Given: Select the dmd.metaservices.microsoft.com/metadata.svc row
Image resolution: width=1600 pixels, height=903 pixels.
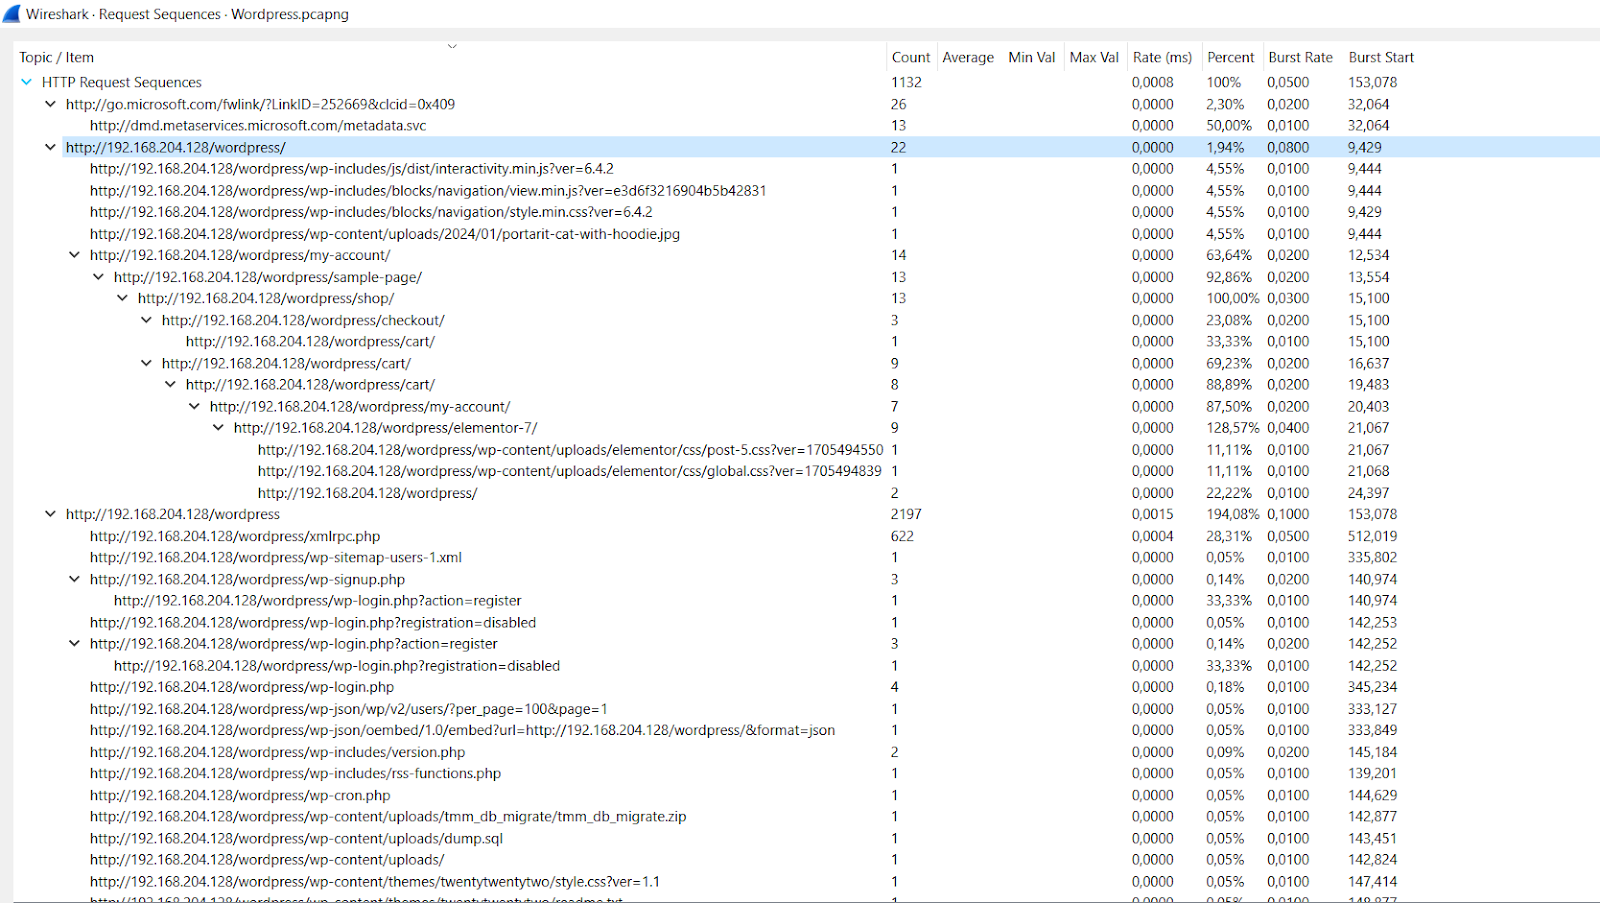Looking at the screenshot, I should pos(806,126).
